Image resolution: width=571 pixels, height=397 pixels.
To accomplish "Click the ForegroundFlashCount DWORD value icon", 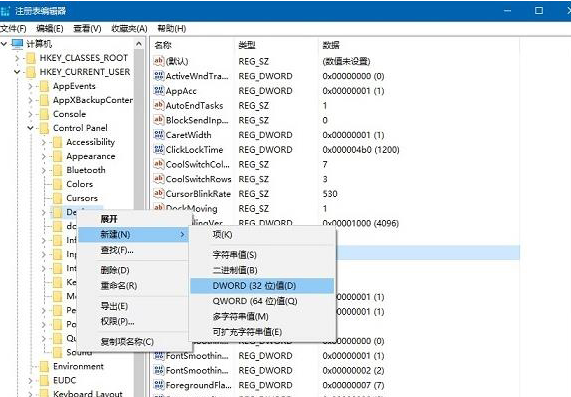I will point(158,385).
